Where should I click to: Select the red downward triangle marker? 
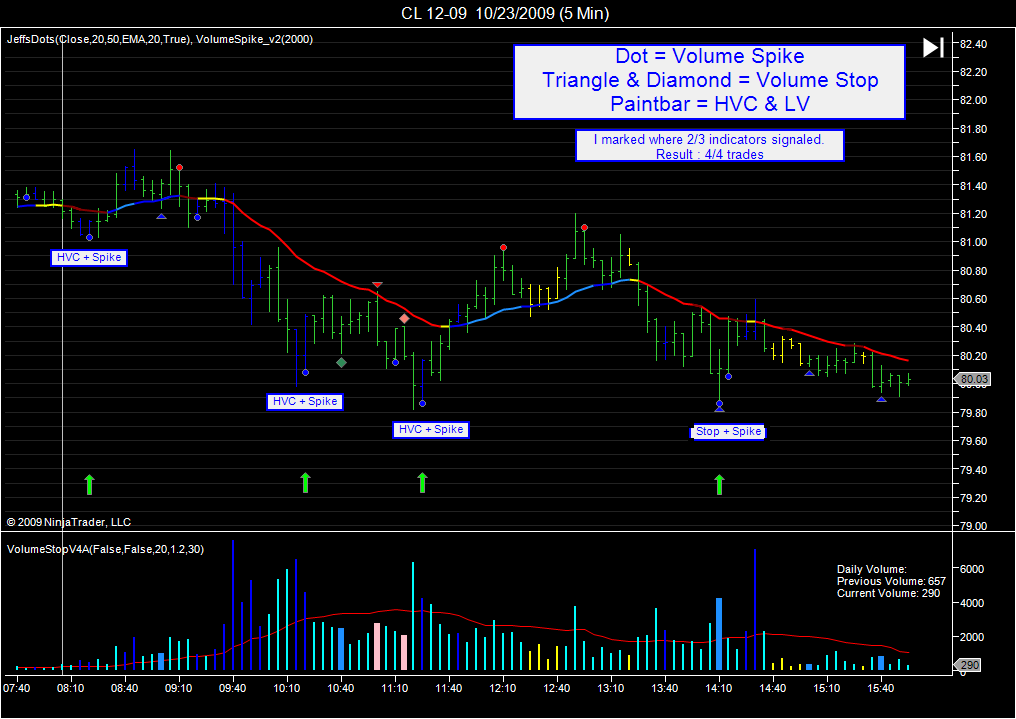click(x=378, y=285)
